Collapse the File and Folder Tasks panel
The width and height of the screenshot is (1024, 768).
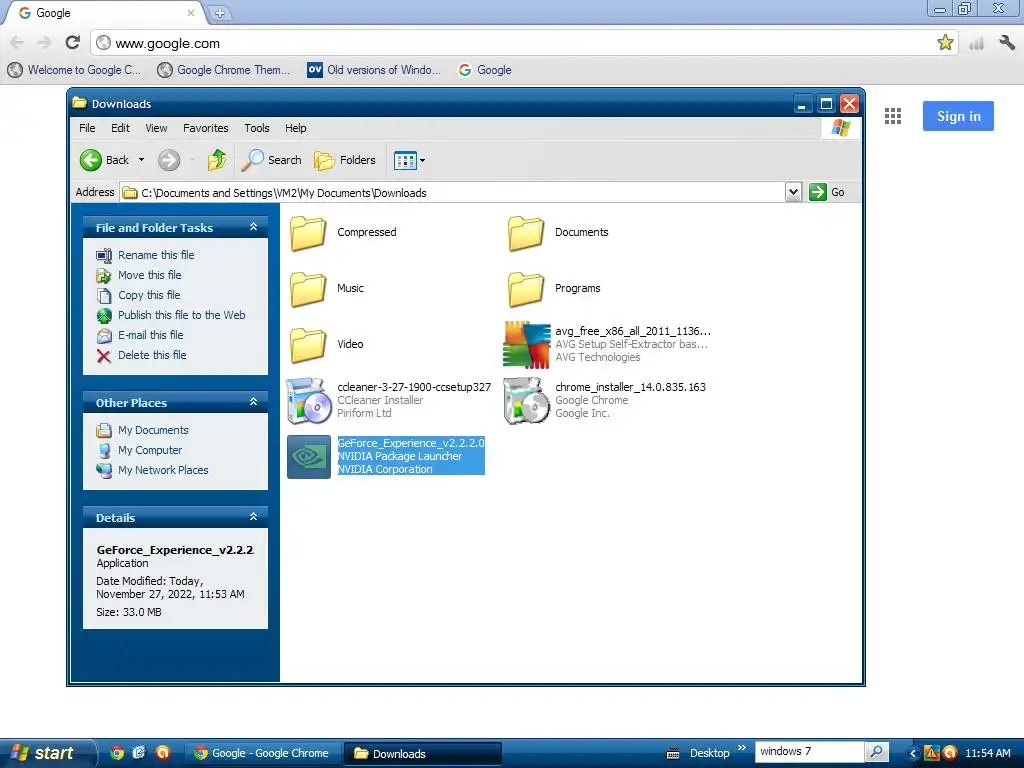[253, 227]
